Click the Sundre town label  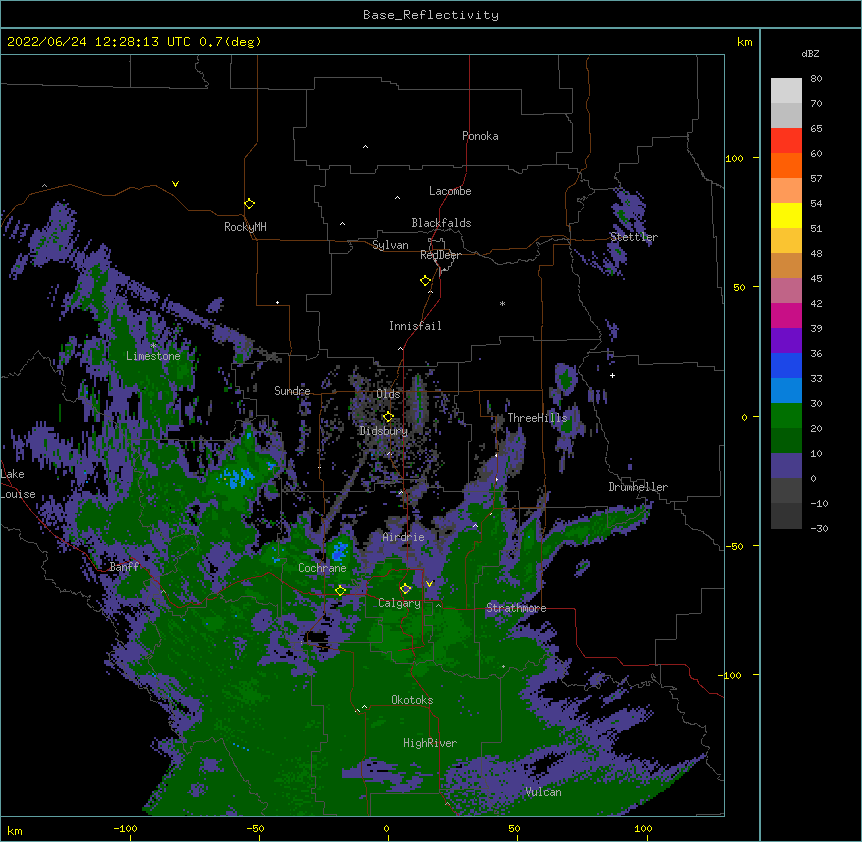tap(292, 391)
